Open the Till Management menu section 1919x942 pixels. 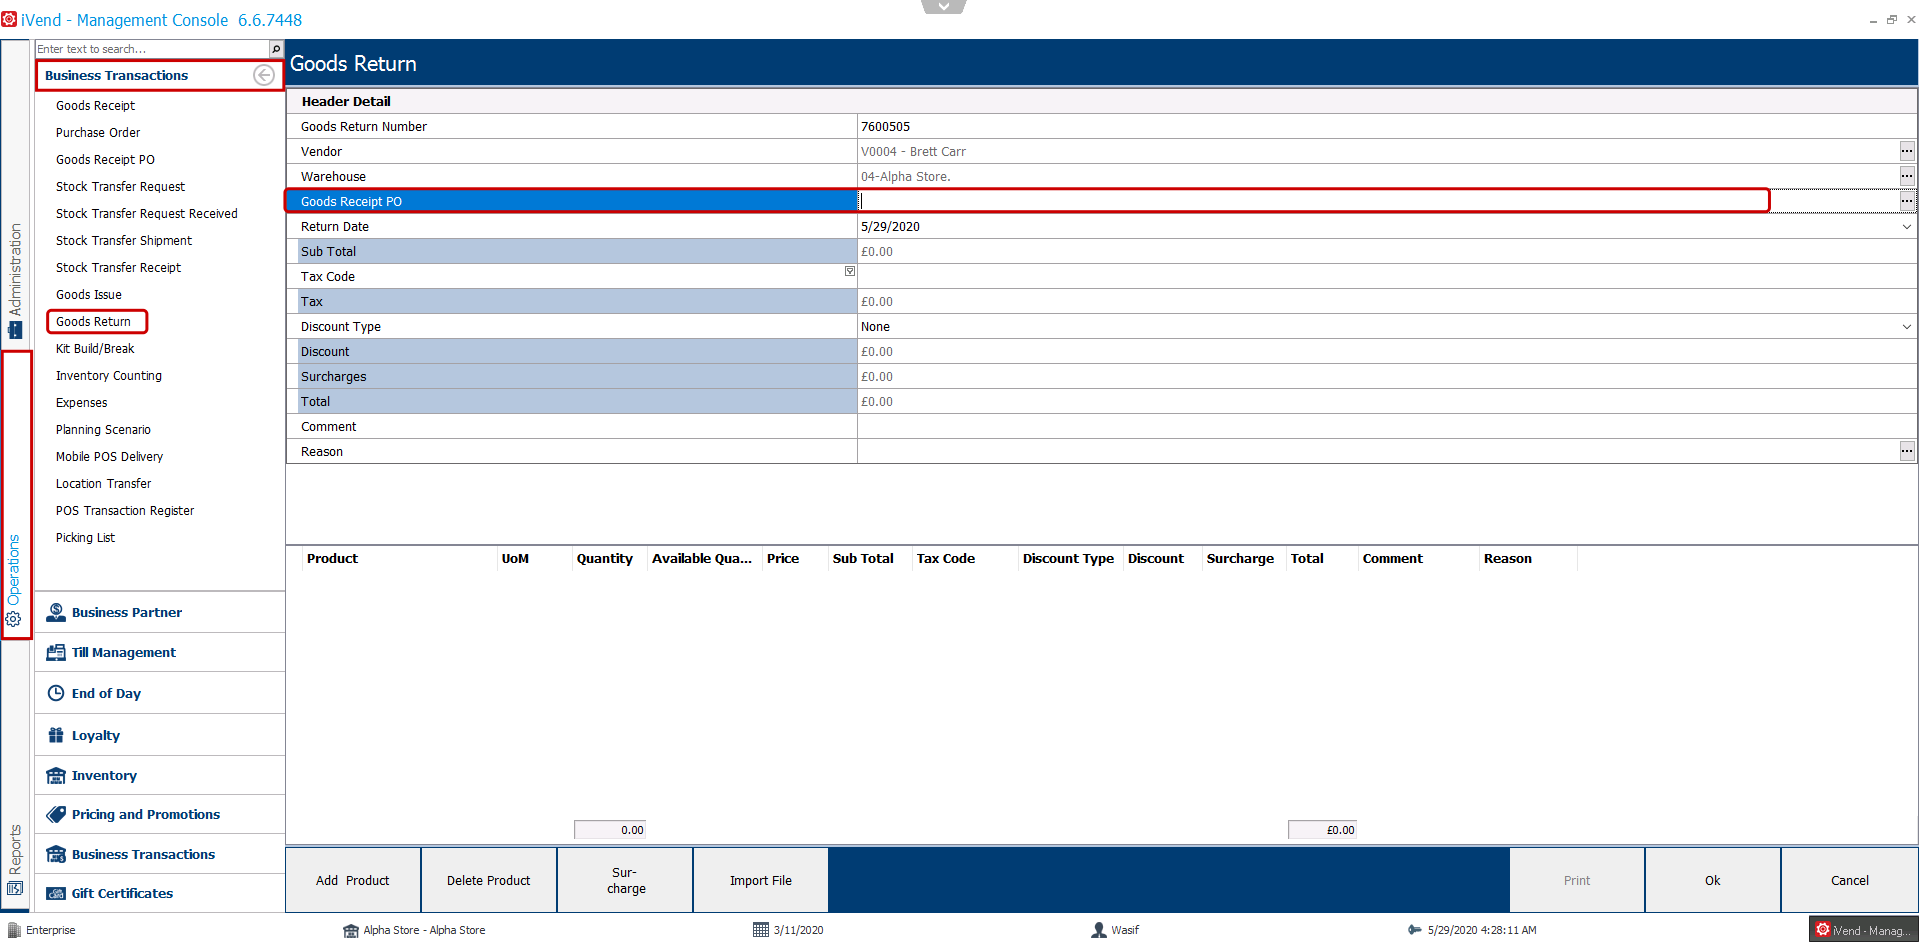(160, 652)
